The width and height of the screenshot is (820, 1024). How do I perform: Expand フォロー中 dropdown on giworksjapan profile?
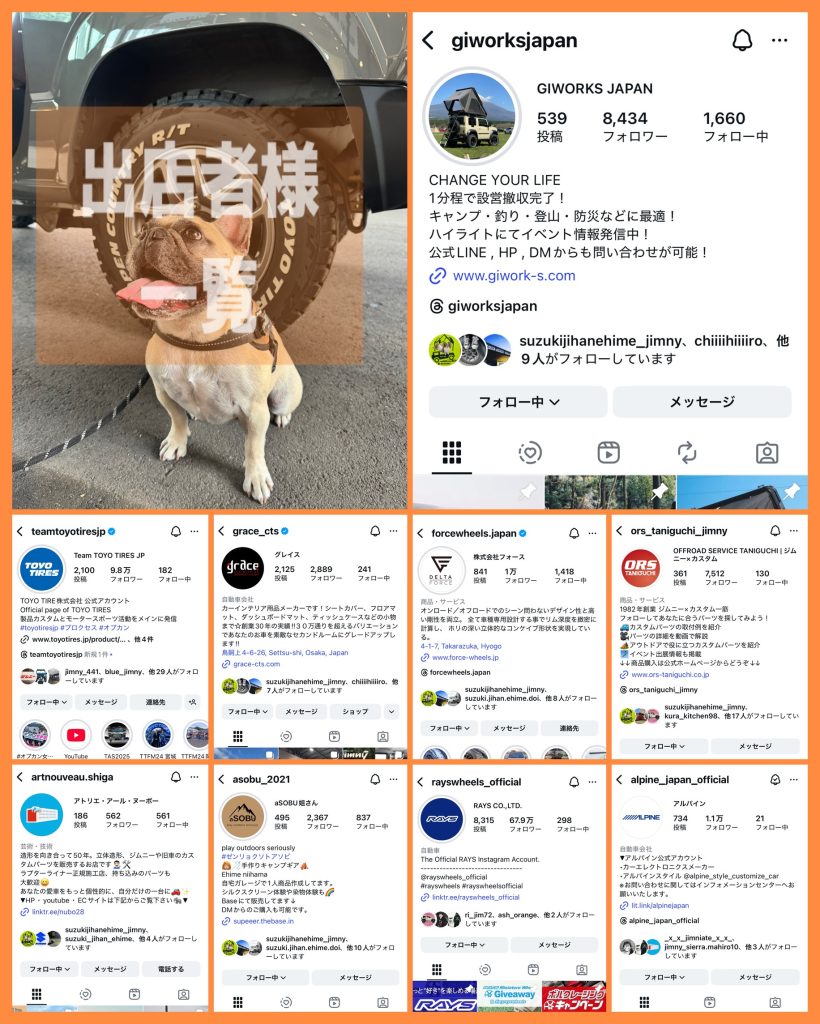(518, 402)
